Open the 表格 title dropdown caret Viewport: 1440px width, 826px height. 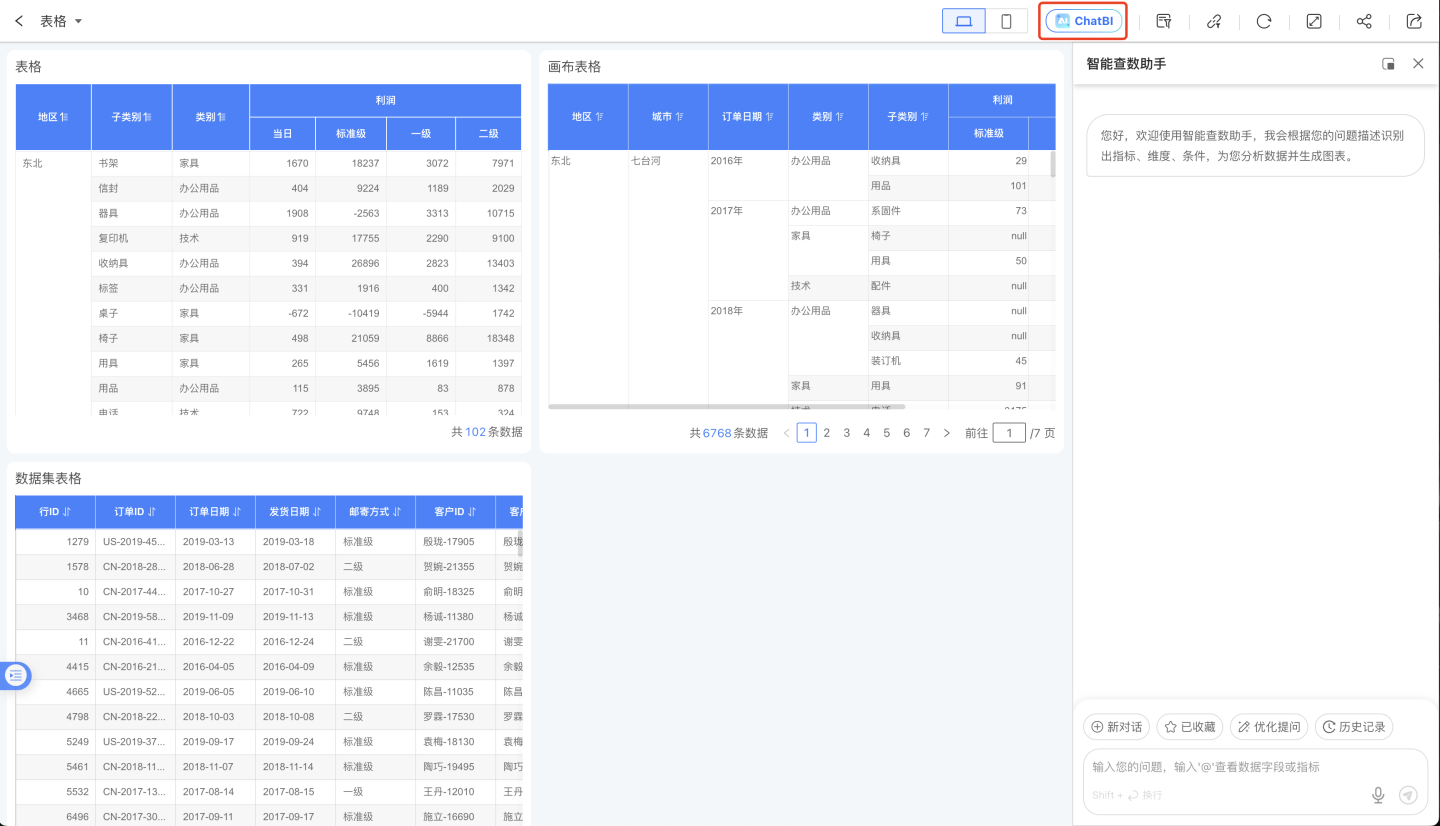(79, 21)
